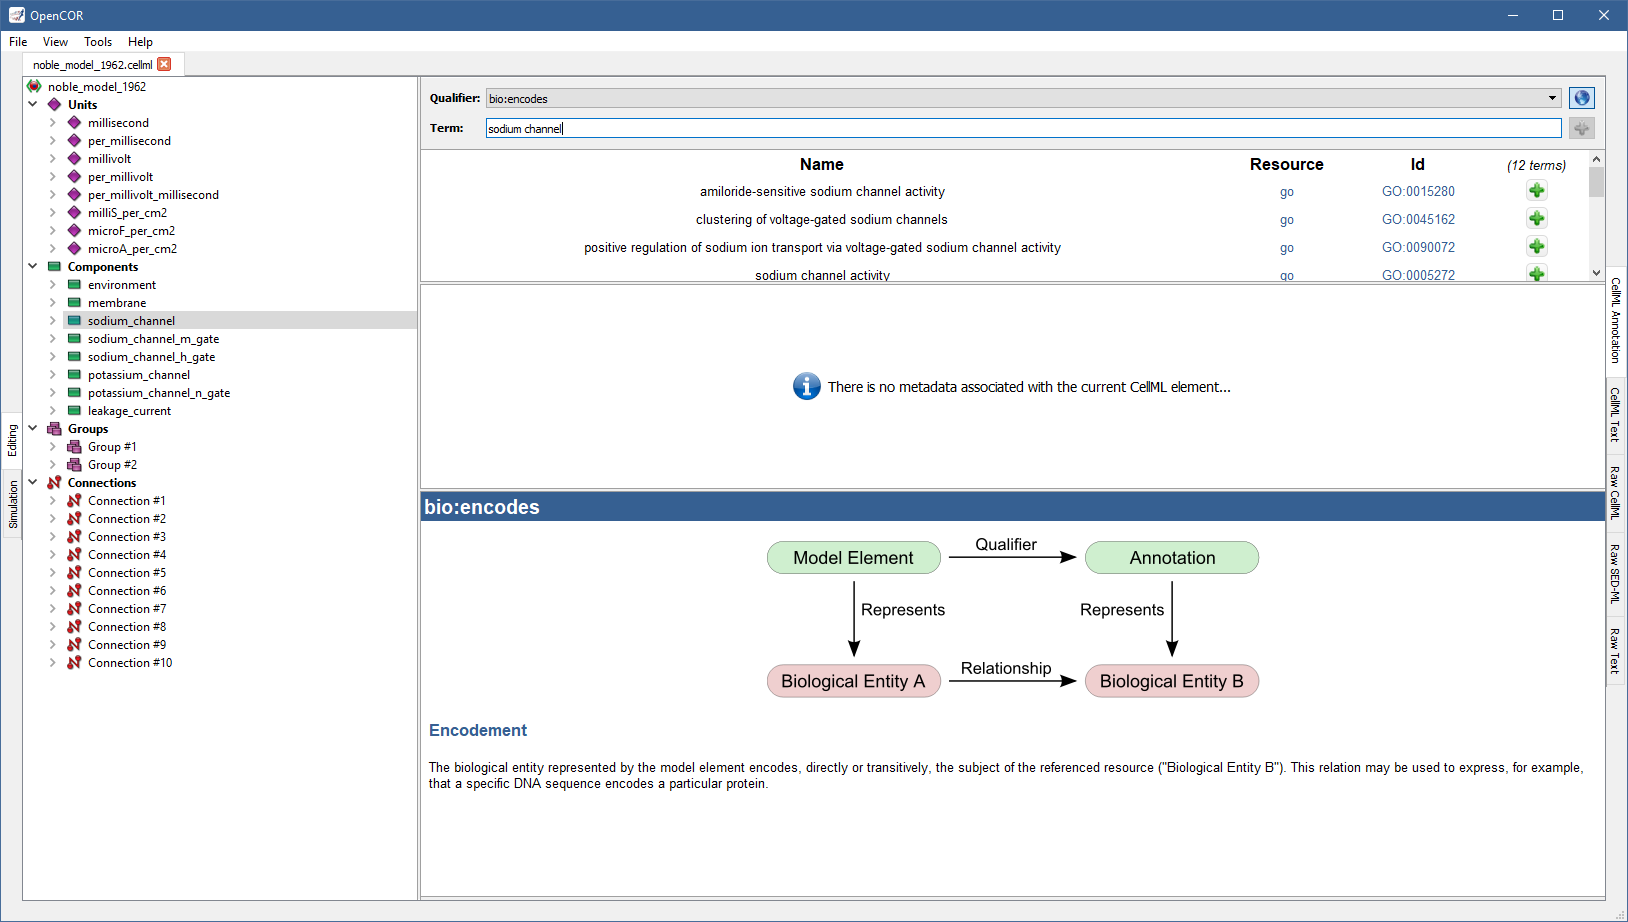Viewport: 1628px width, 922px height.
Task: Click the millivolt unit diamond icon
Action: point(74,159)
